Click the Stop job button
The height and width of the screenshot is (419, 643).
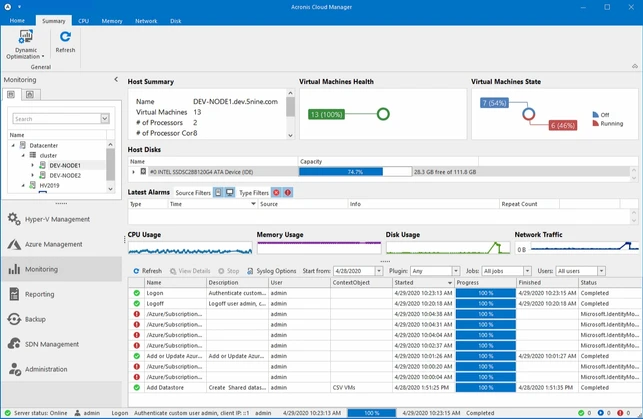coord(229,271)
